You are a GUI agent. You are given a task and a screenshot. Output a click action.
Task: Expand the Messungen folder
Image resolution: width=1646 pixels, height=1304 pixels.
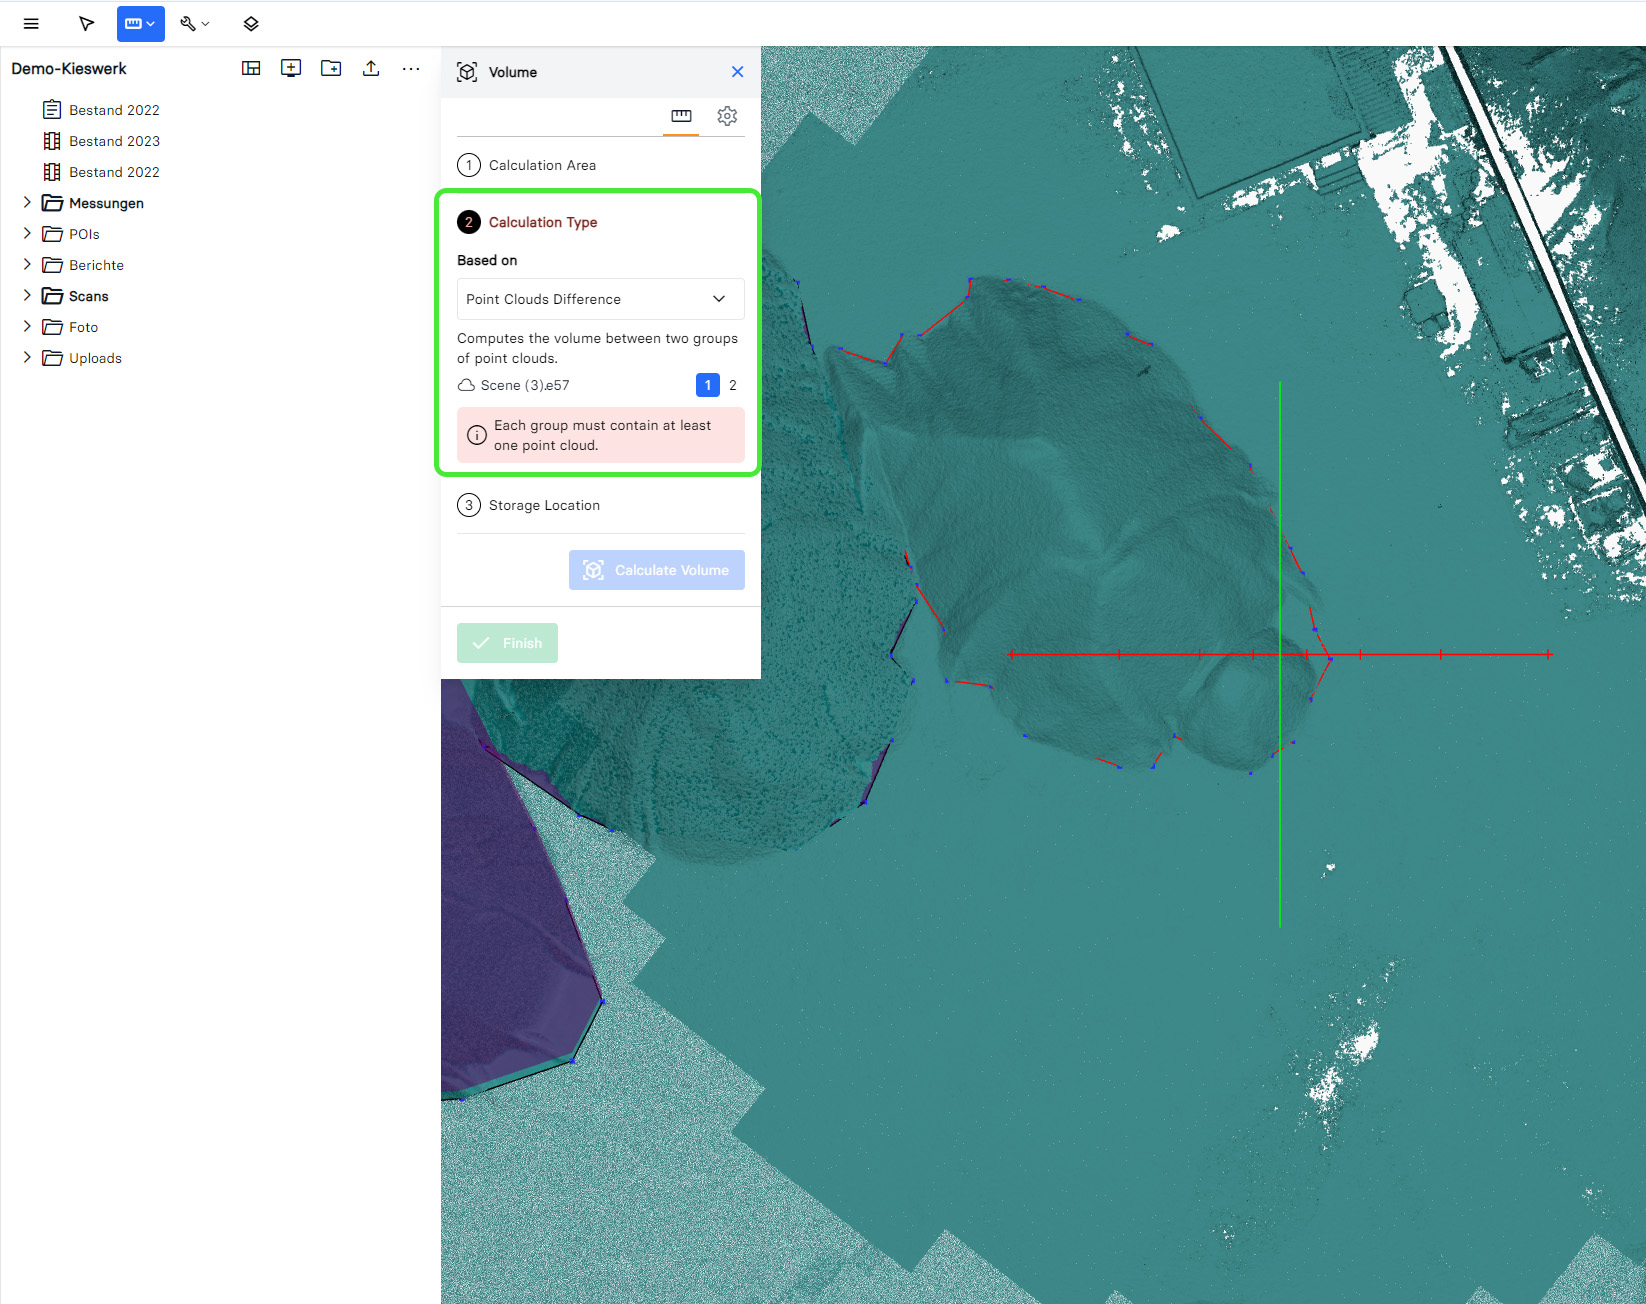pyautogui.click(x=27, y=203)
